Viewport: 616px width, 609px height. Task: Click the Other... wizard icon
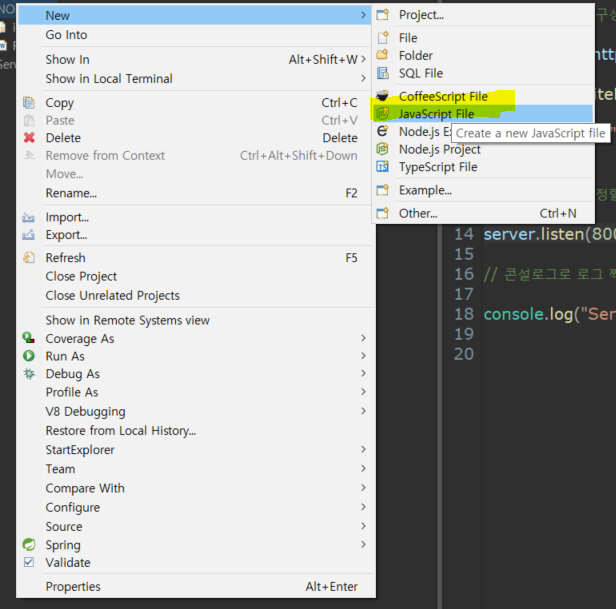383,213
